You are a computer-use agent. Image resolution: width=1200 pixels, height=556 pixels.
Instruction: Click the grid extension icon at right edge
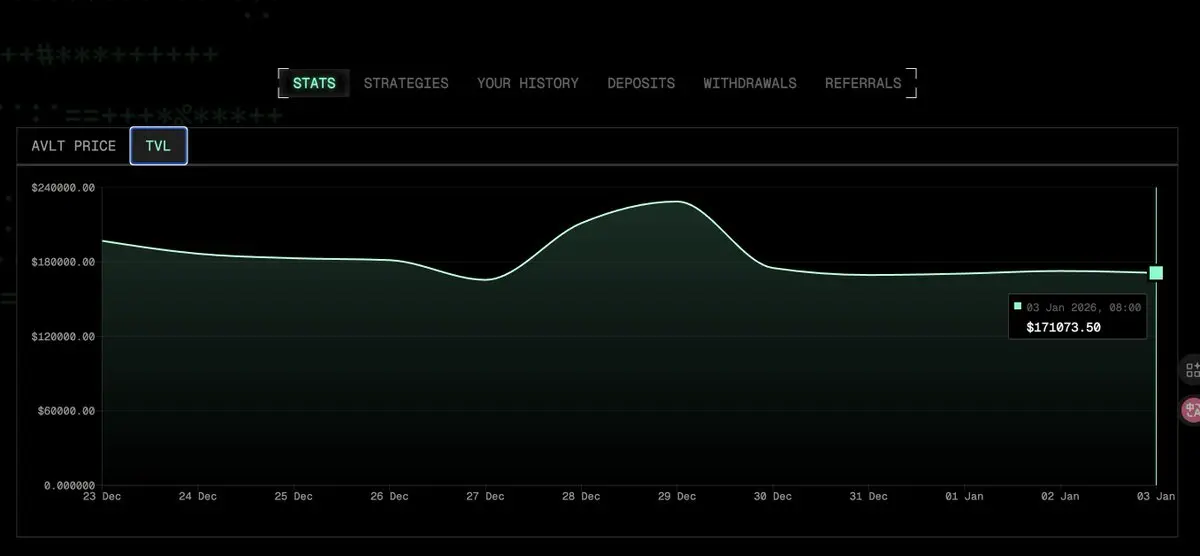(x=1192, y=369)
